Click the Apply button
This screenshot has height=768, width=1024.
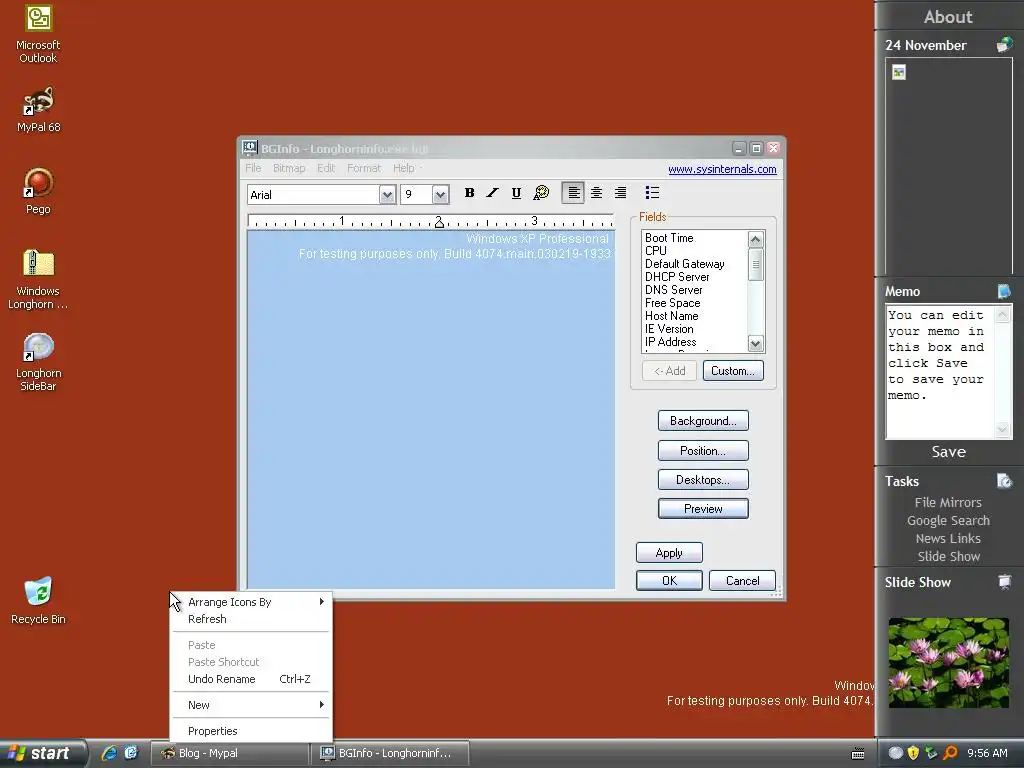669,553
